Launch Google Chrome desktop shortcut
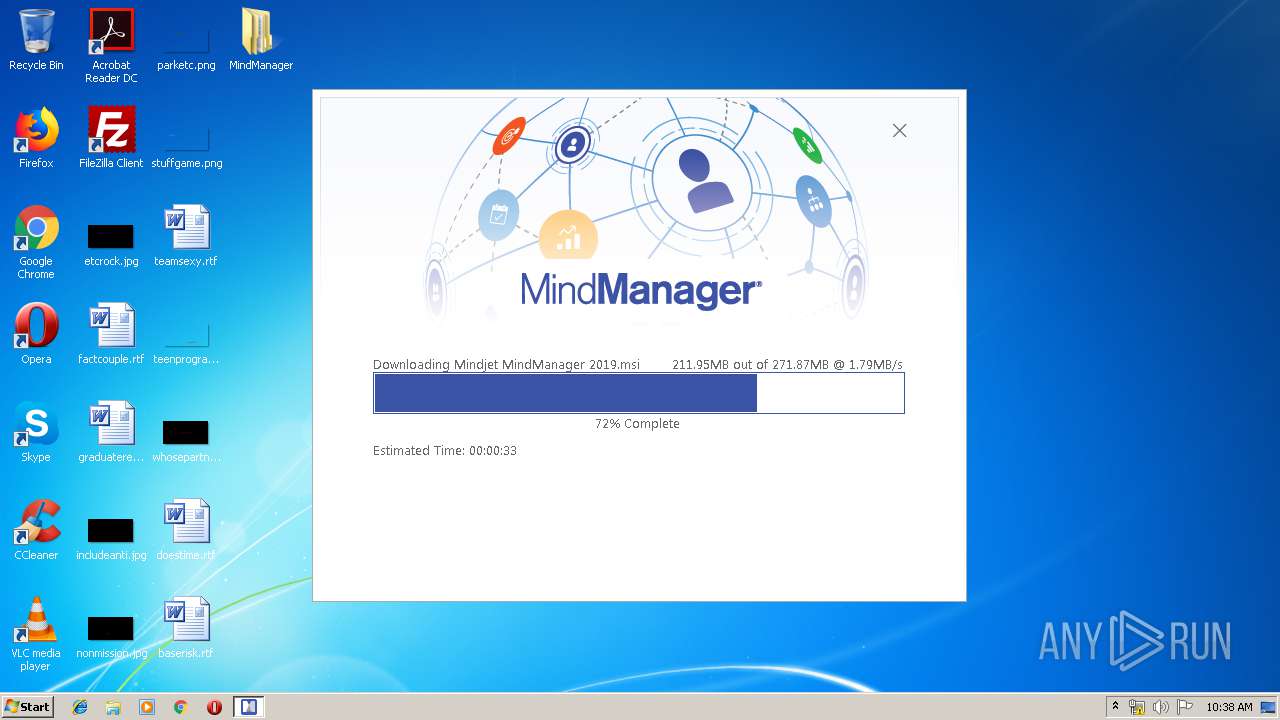The image size is (1280, 720). (x=36, y=242)
